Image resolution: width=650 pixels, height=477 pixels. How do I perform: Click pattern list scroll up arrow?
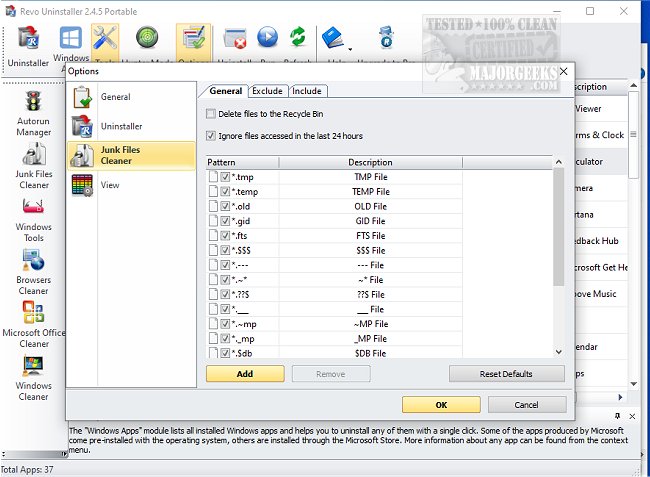point(559,162)
